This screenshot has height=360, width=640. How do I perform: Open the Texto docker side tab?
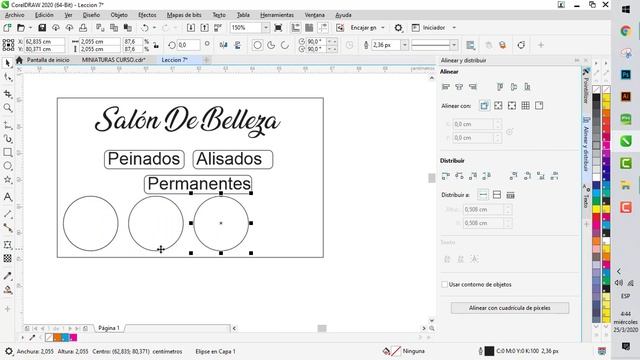click(x=586, y=196)
